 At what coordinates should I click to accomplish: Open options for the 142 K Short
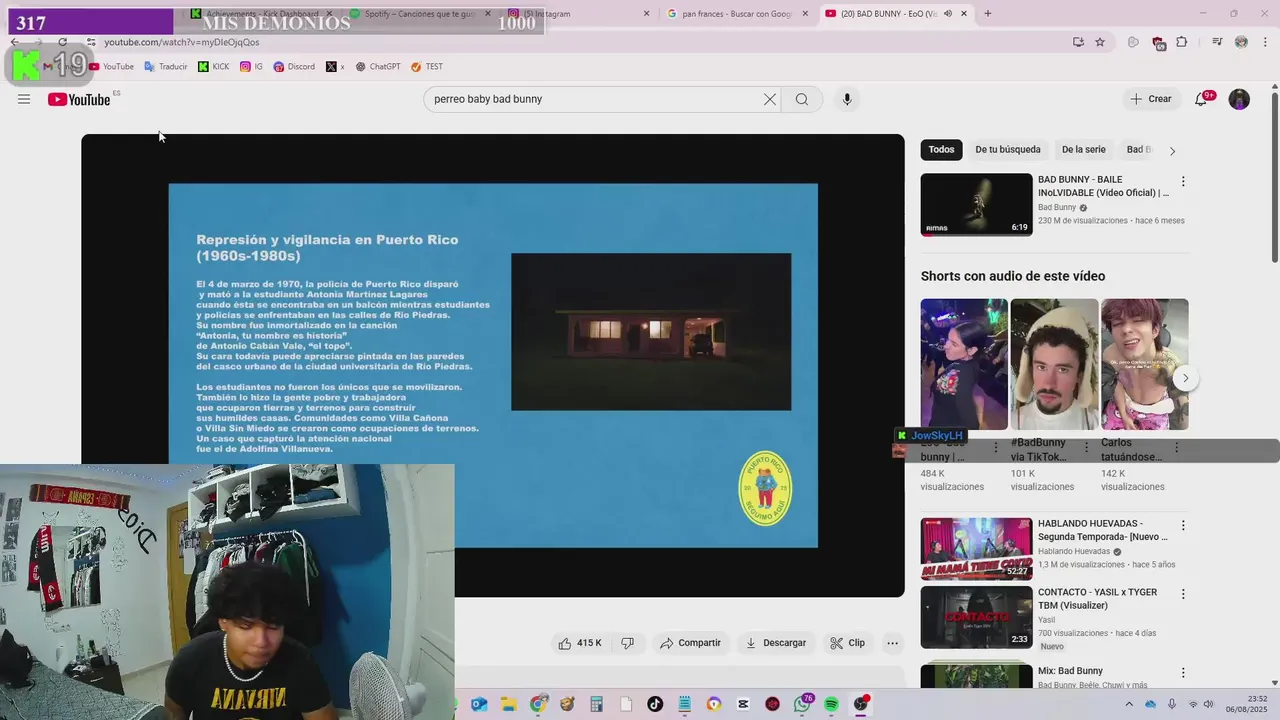tap(1177, 449)
